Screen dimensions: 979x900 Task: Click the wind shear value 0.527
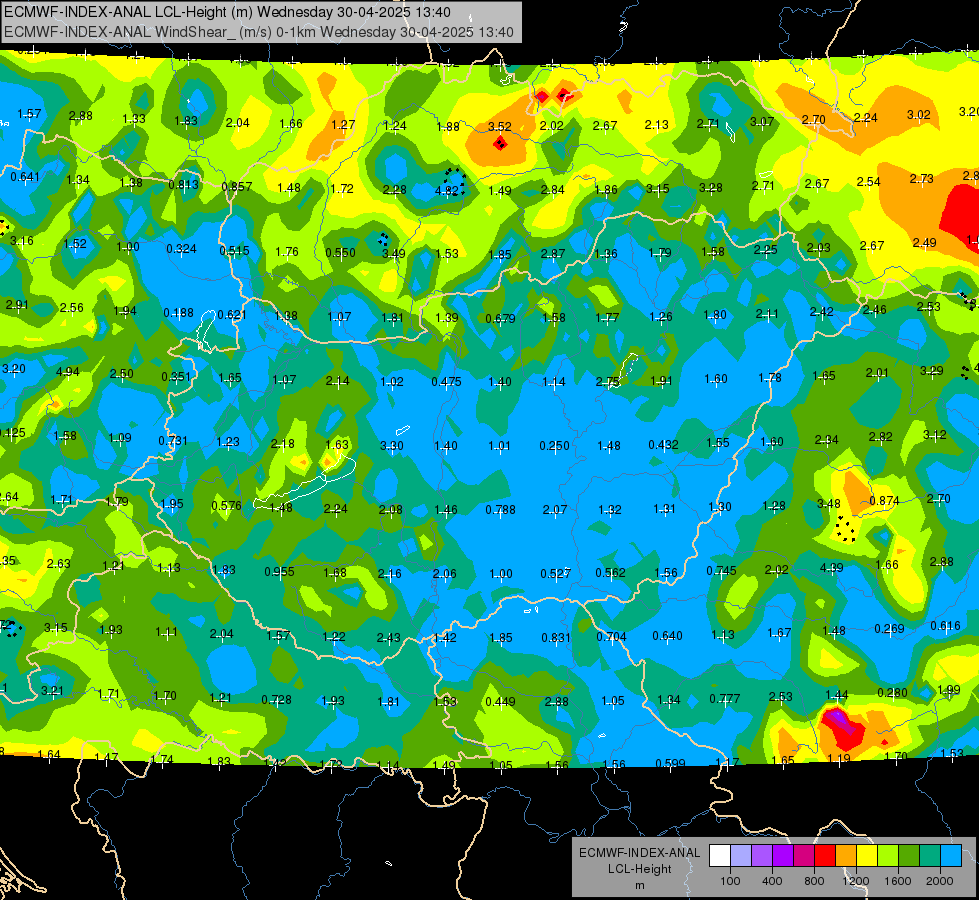tap(555, 574)
